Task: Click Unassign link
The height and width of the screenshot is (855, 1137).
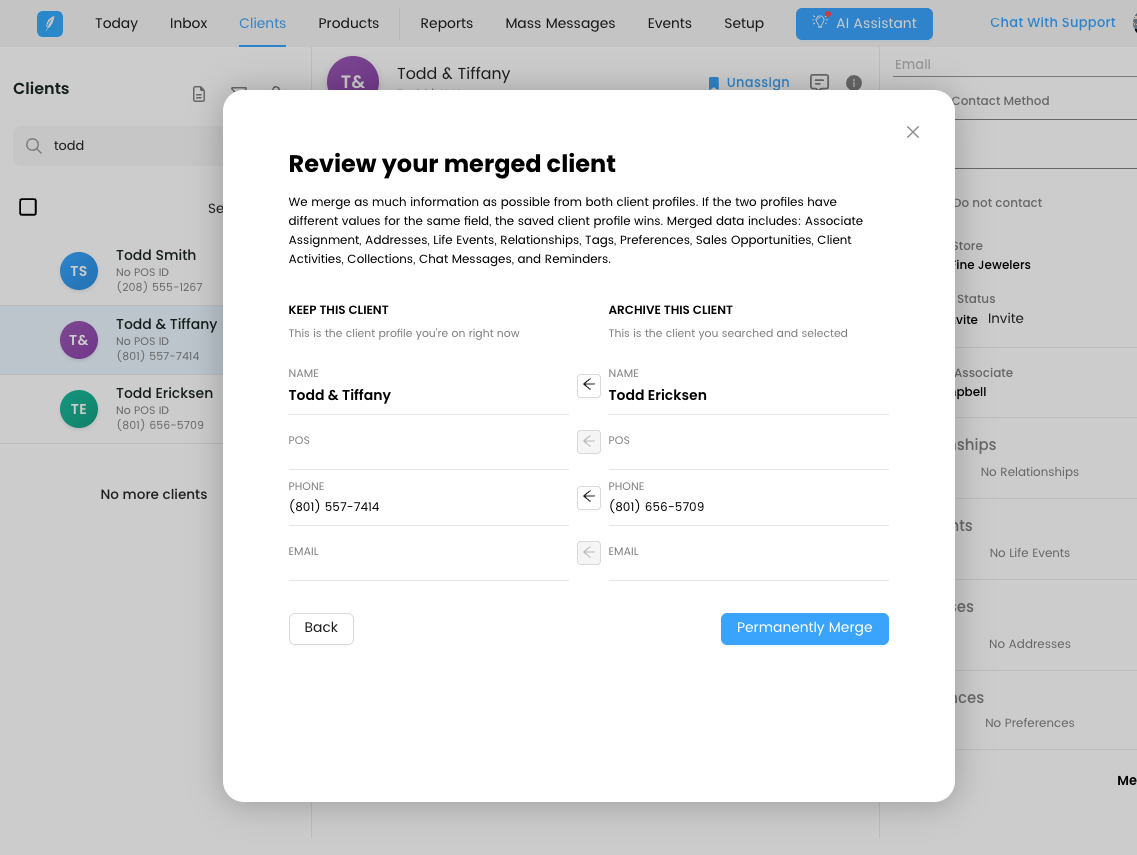Action: (x=758, y=83)
